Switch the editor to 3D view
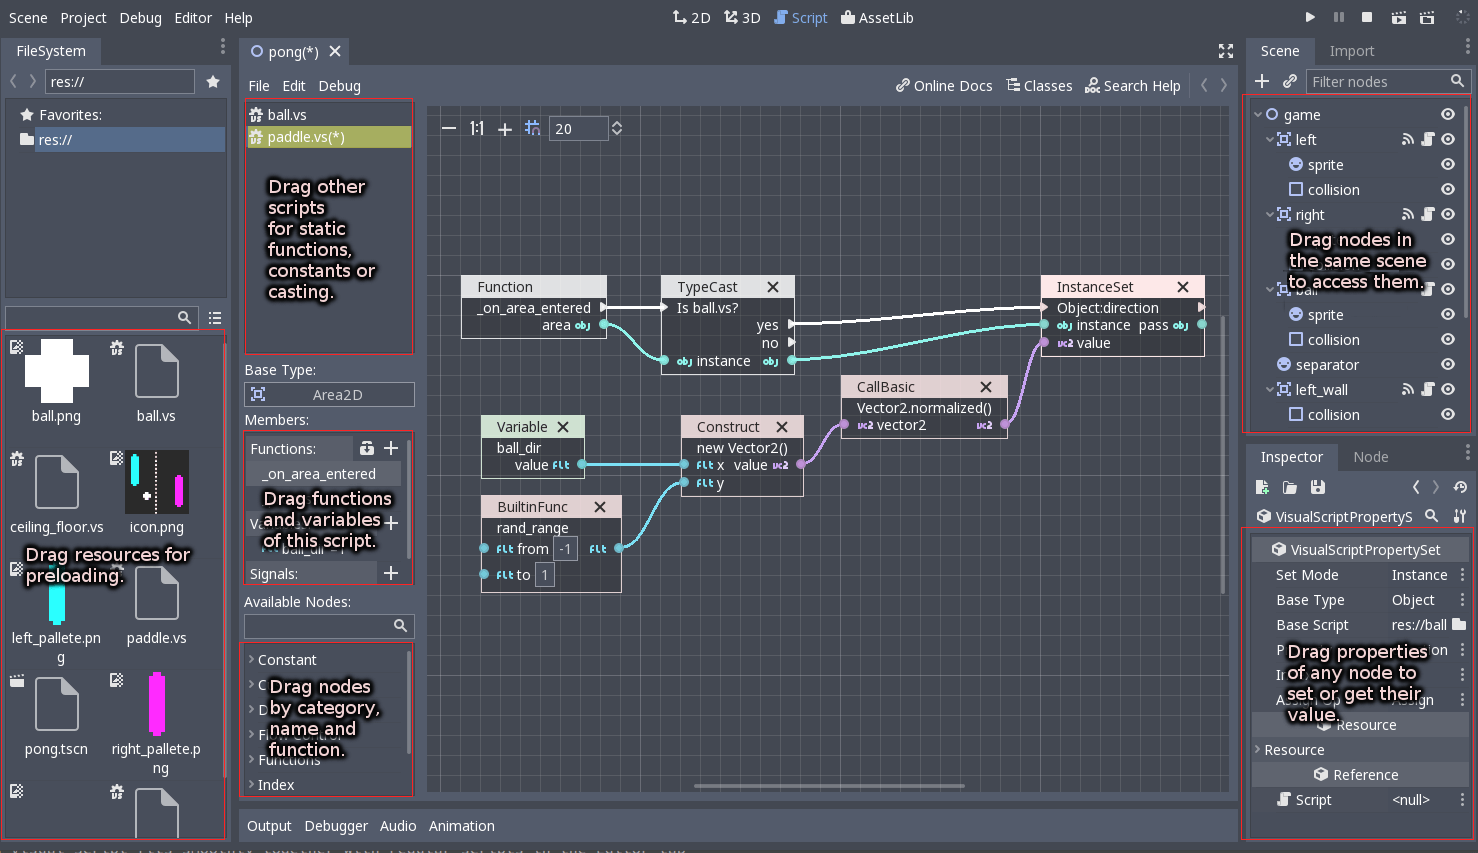1478x853 pixels. pos(742,17)
